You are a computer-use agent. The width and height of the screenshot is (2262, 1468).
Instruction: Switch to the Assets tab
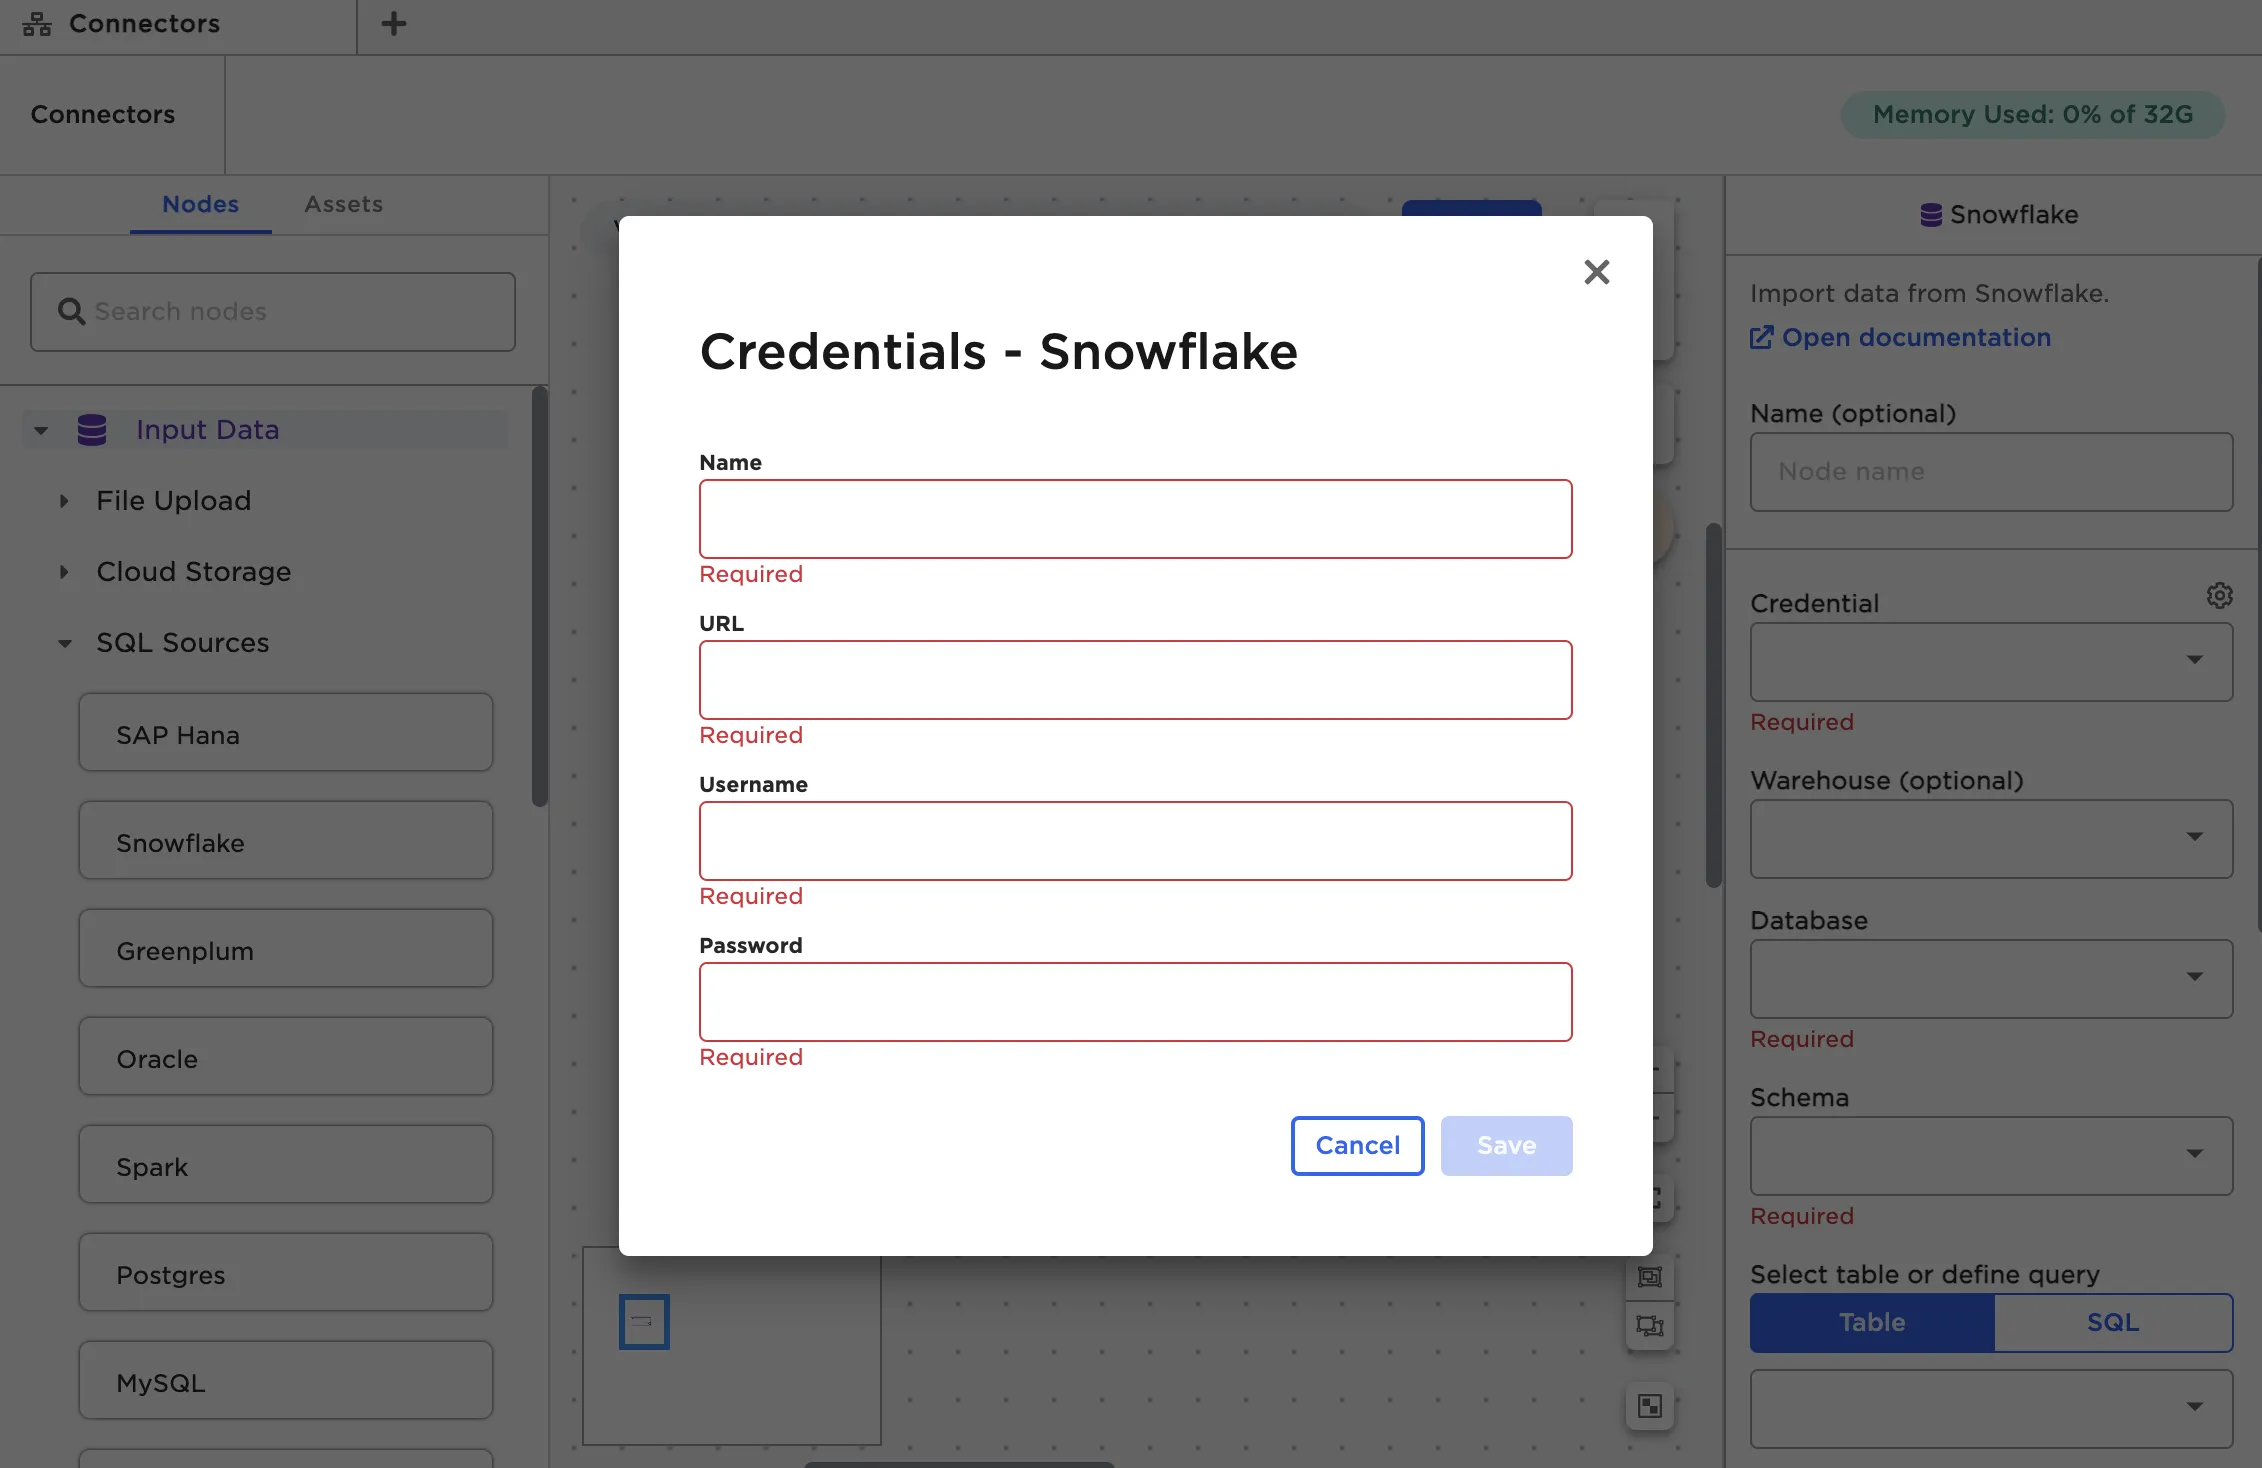[x=343, y=204]
